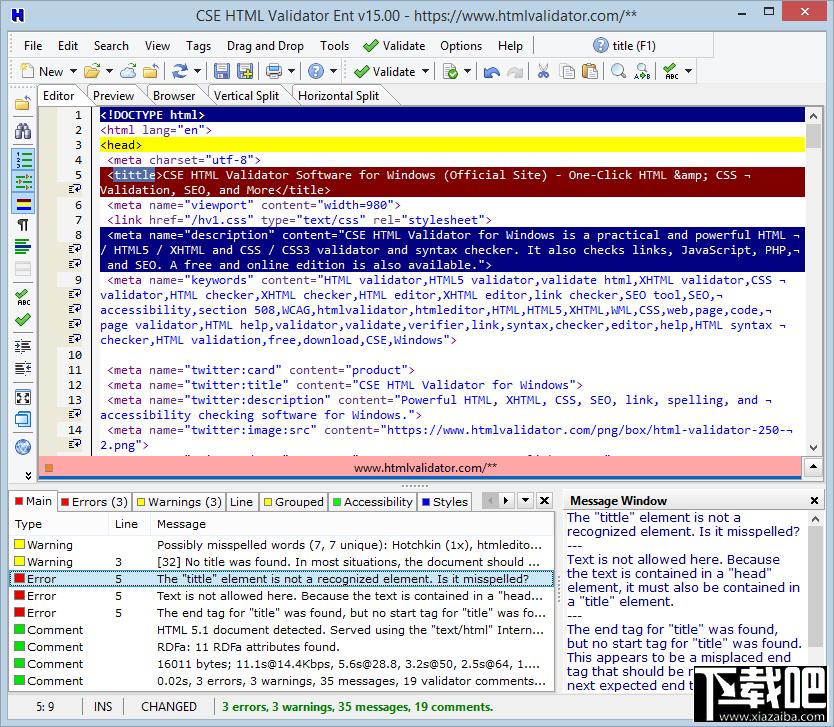
Task: Click the editor vertical scrollbar thumb
Action: click(813, 136)
